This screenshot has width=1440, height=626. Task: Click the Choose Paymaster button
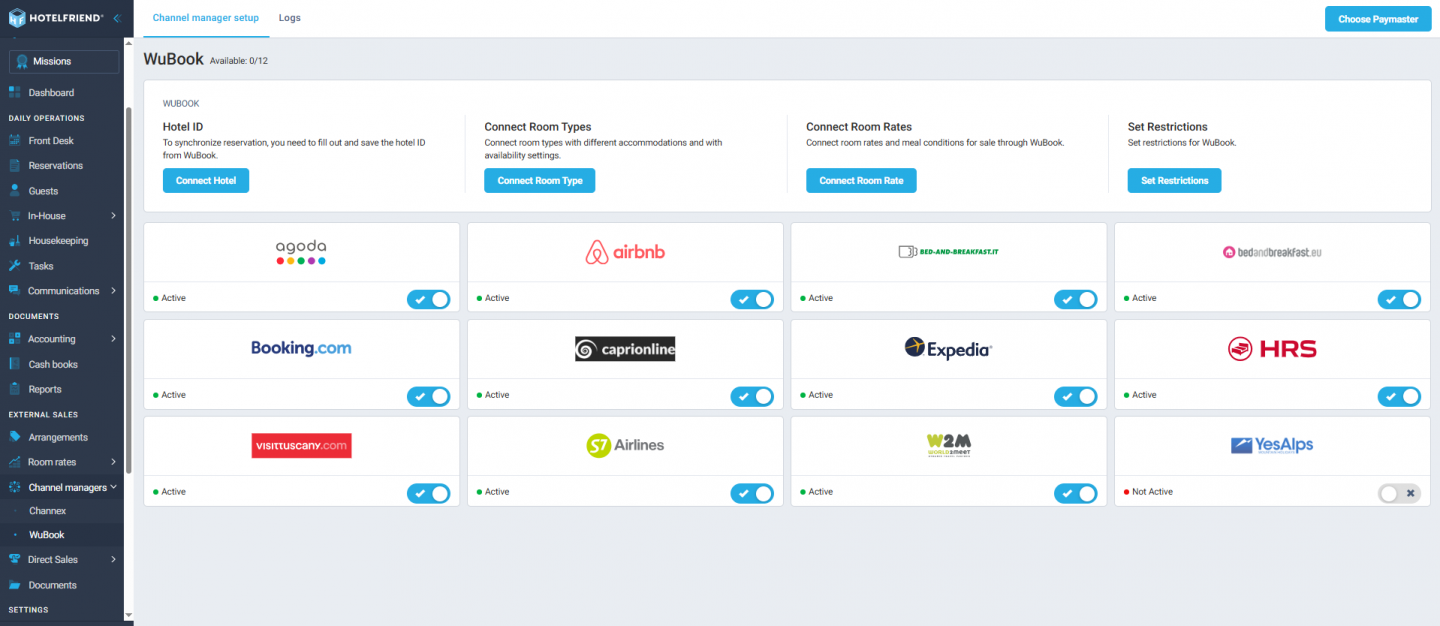(1377, 19)
